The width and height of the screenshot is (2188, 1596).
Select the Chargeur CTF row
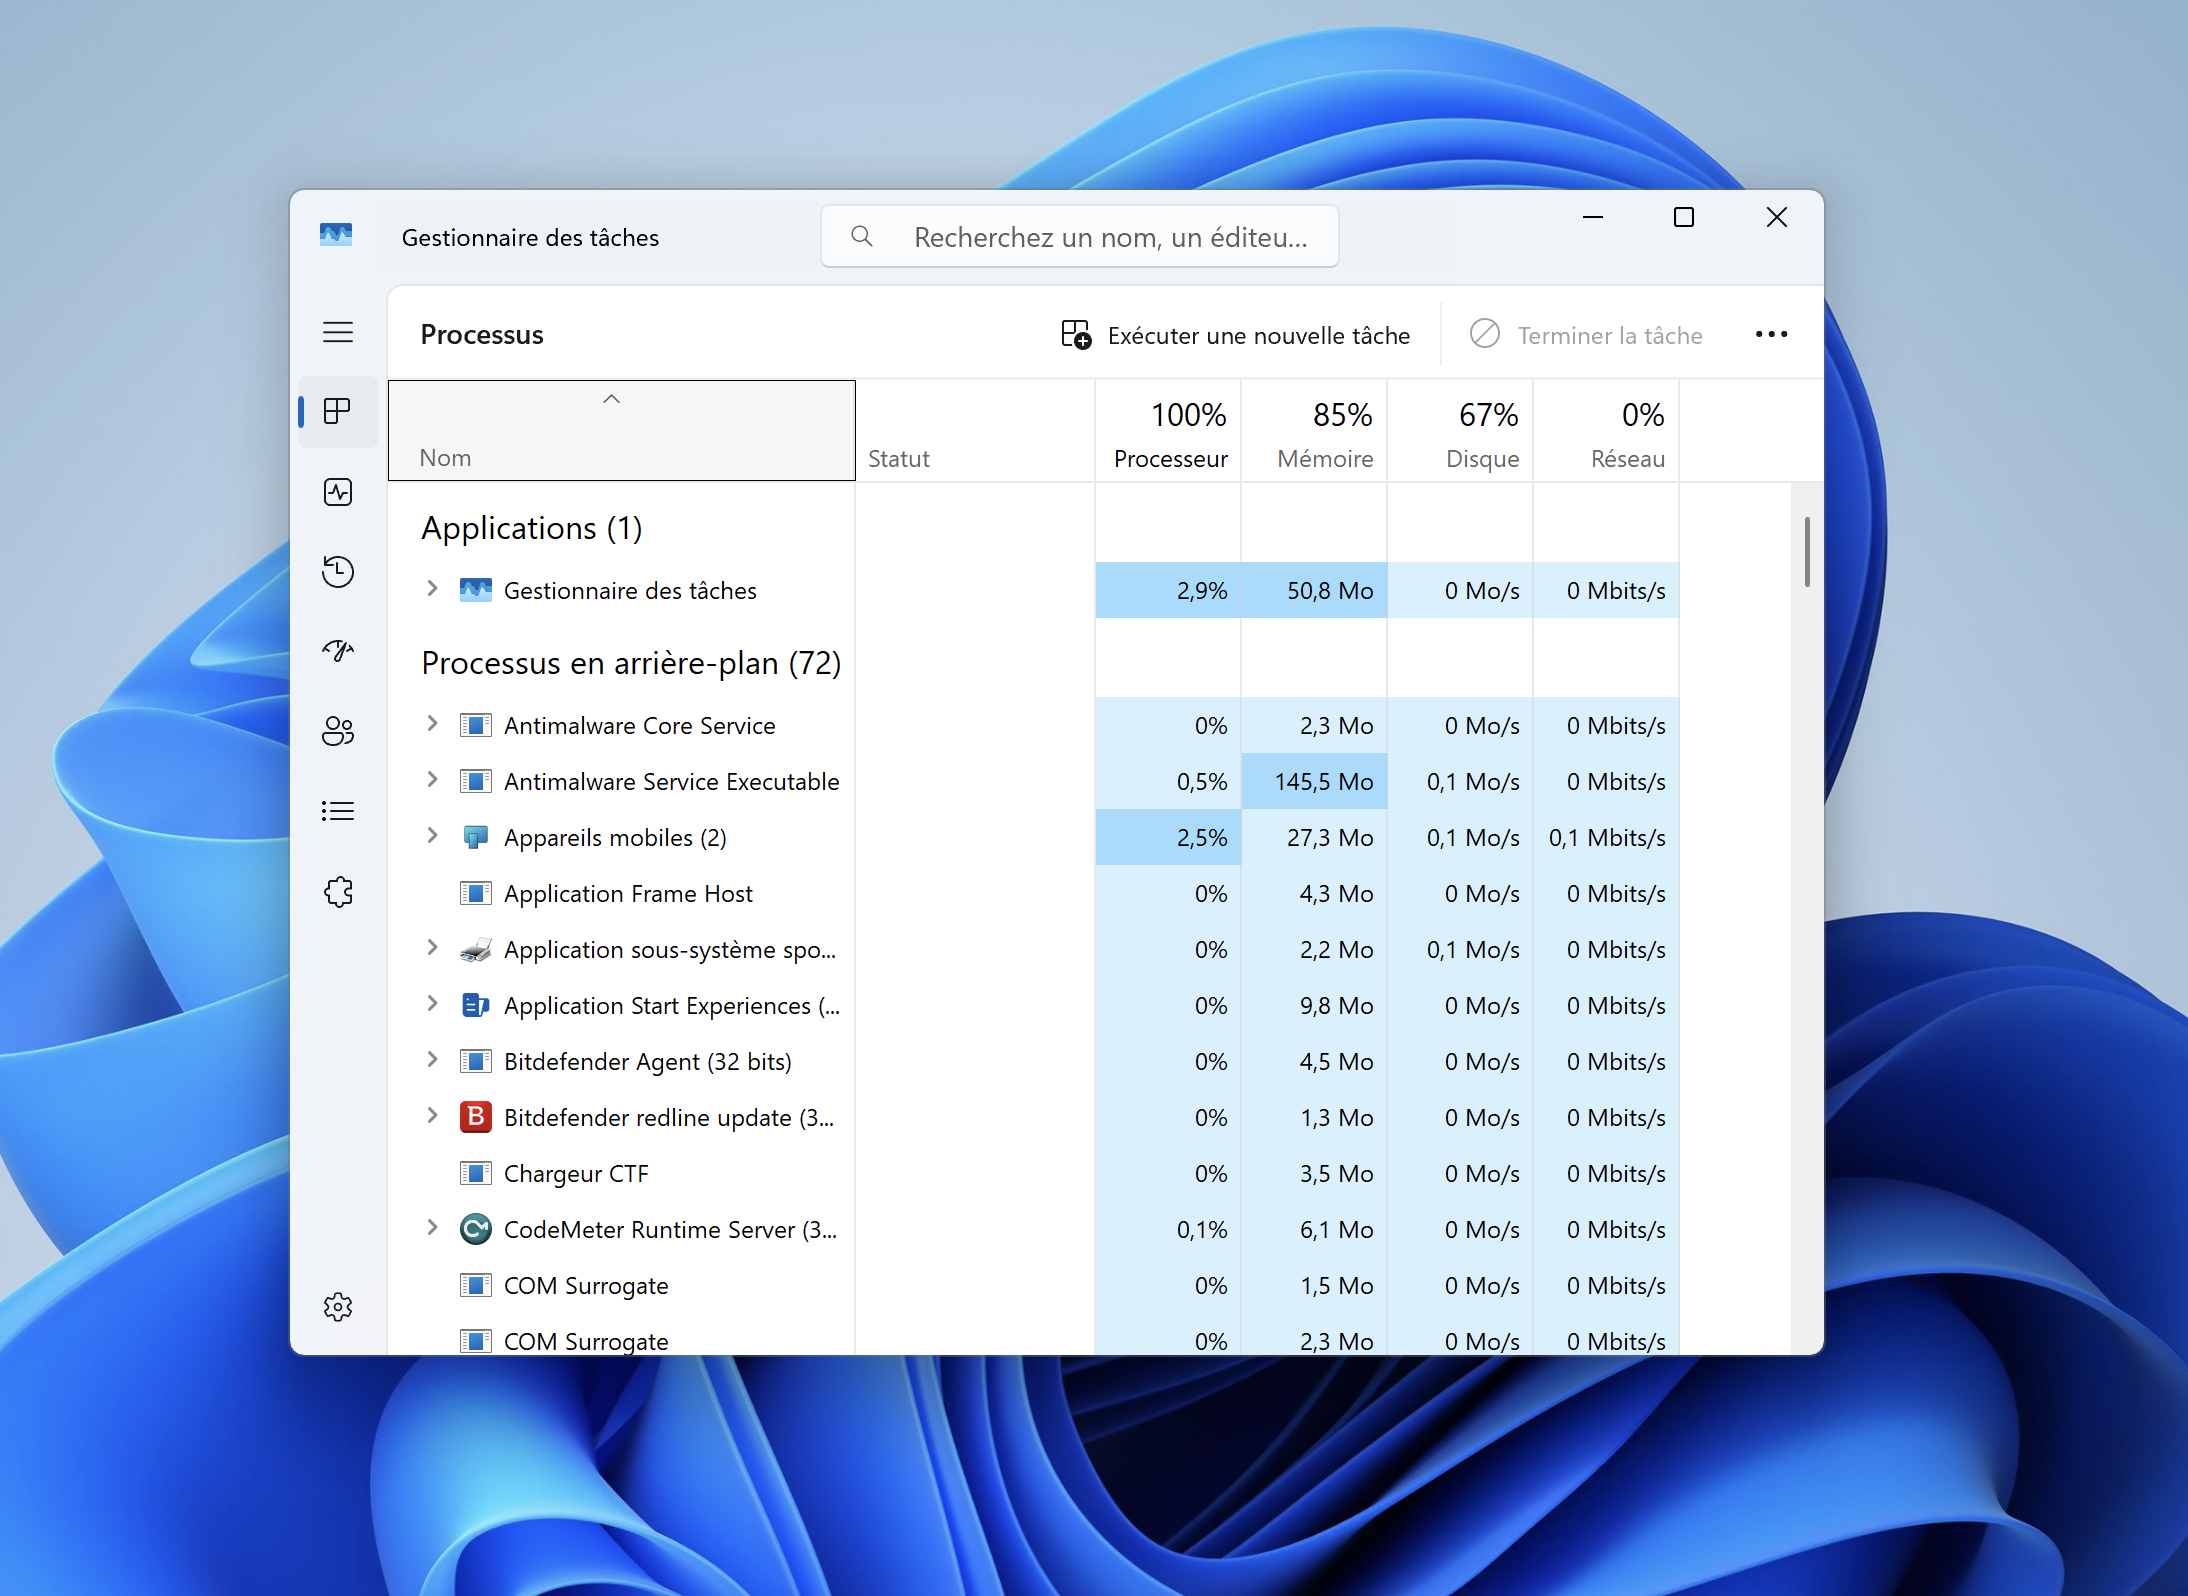1034,1173
